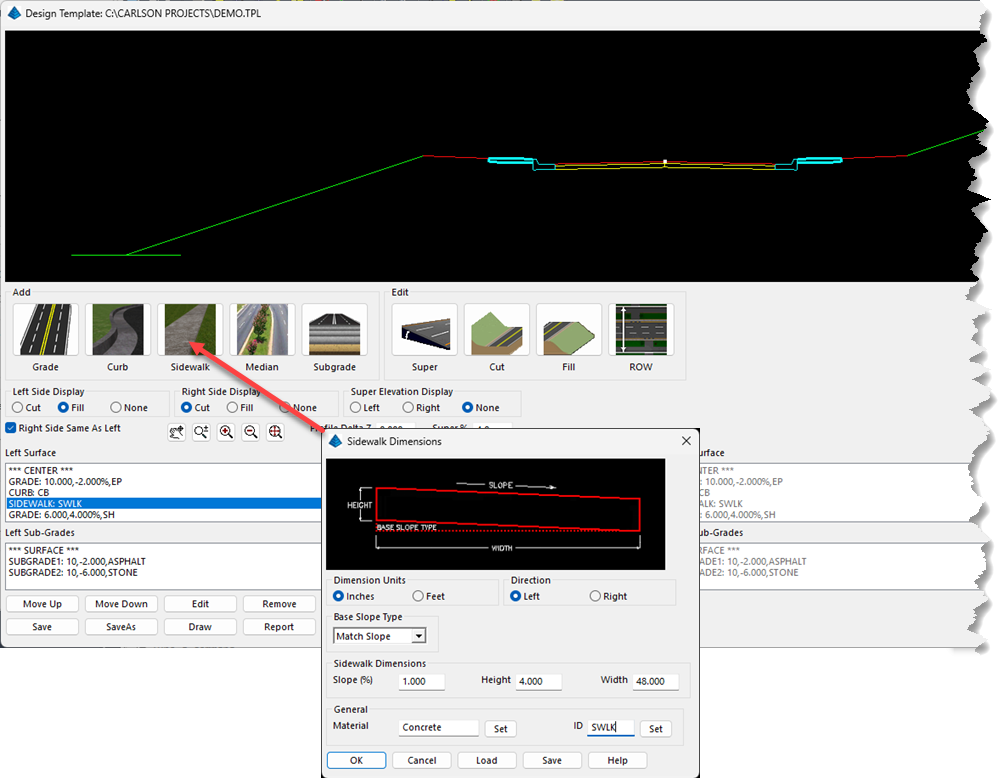Open the Median template icon
Image resolution: width=998 pixels, height=778 pixels.
click(x=262, y=331)
